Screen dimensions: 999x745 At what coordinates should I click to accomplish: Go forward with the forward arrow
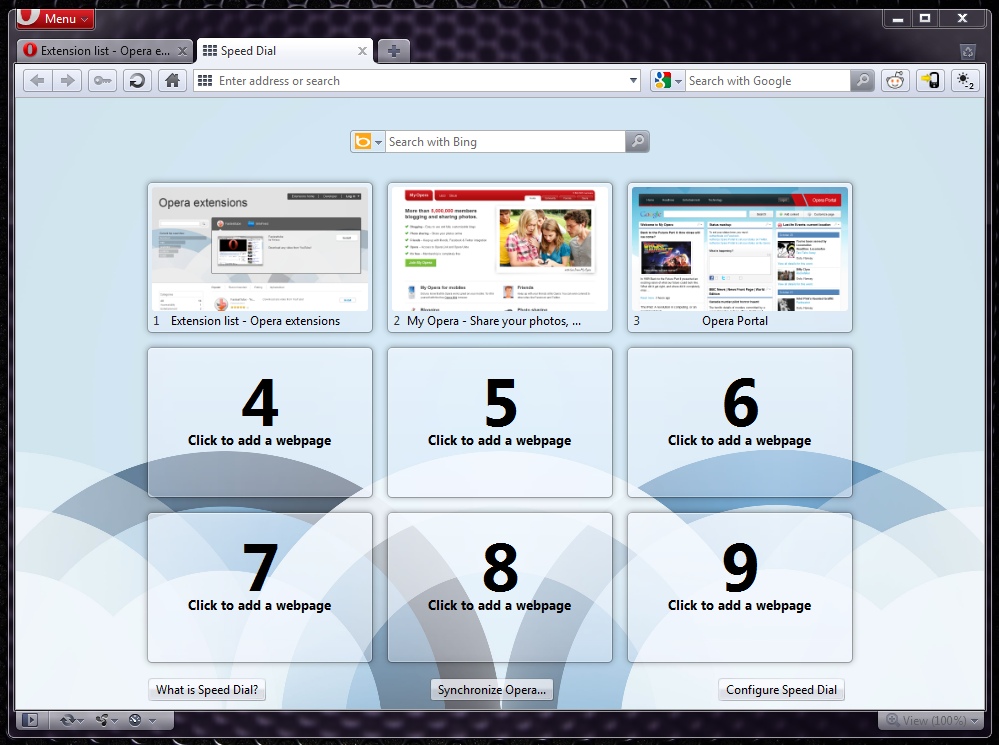pos(68,81)
